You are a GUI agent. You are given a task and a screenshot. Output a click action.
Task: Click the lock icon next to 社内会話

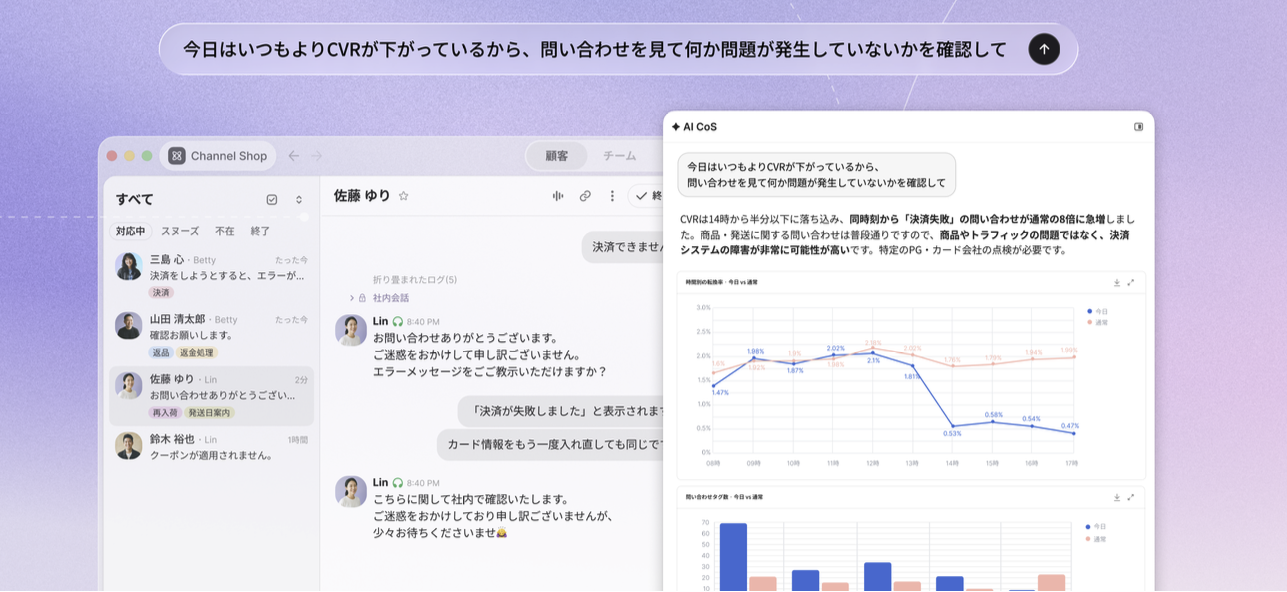363,298
